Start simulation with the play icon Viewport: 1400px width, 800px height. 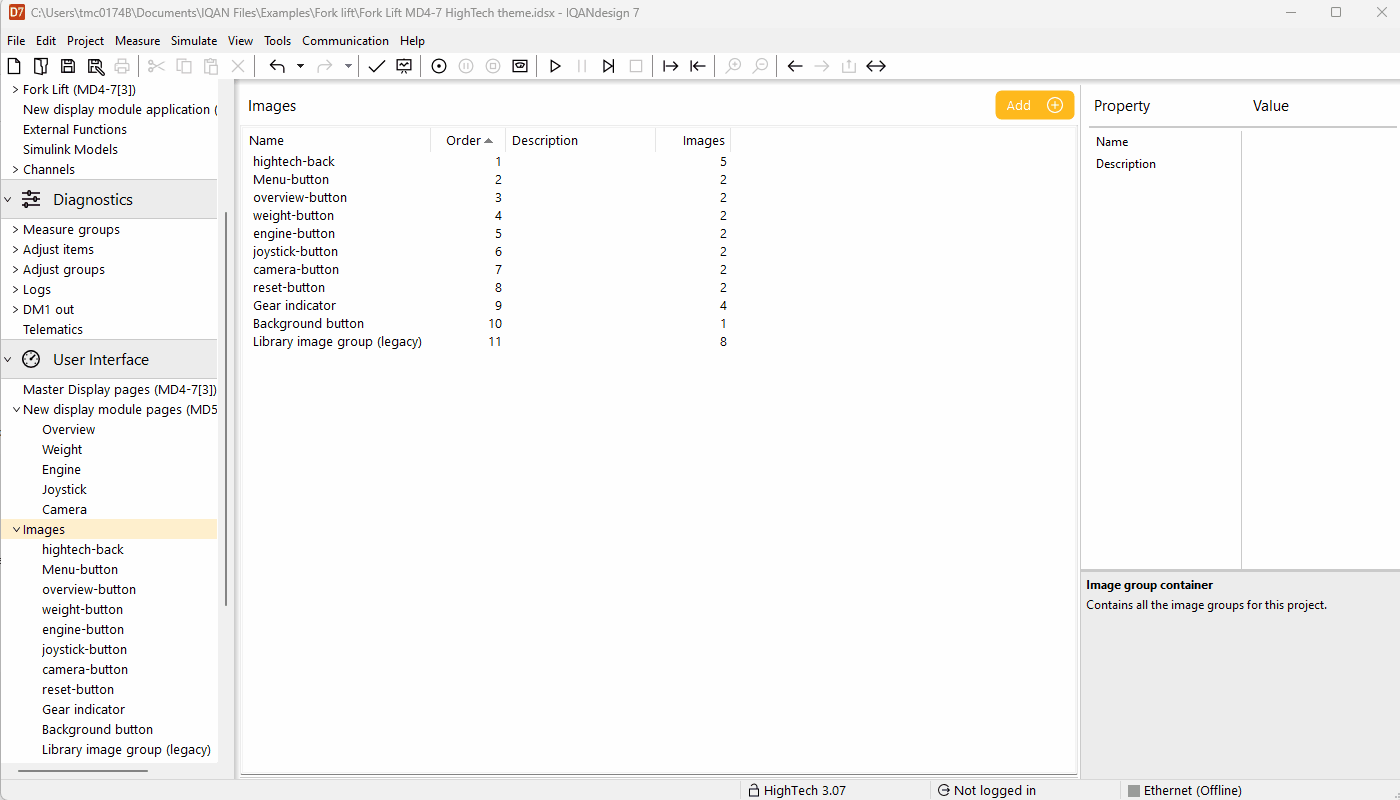tap(555, 66)
